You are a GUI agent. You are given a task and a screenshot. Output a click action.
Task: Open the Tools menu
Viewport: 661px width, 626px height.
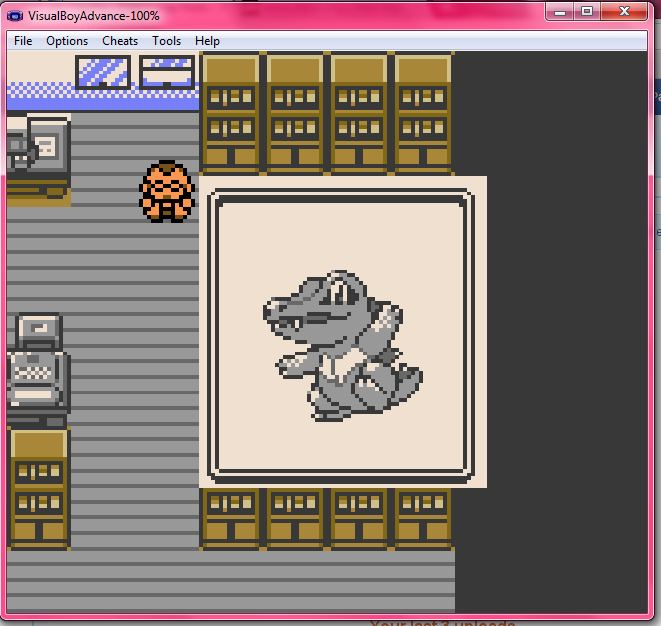pyautogui.click(x=167, y=41)
